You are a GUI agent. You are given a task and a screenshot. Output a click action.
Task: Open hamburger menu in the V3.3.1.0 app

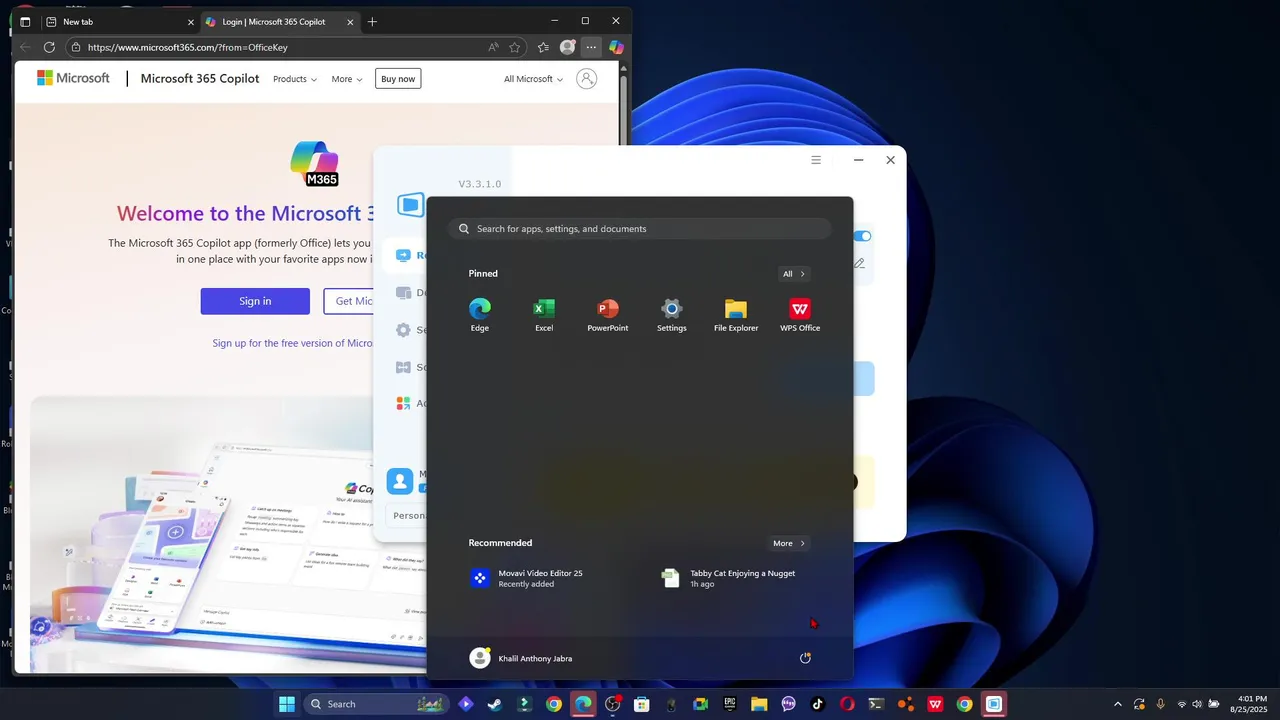[x=816, y=160]
